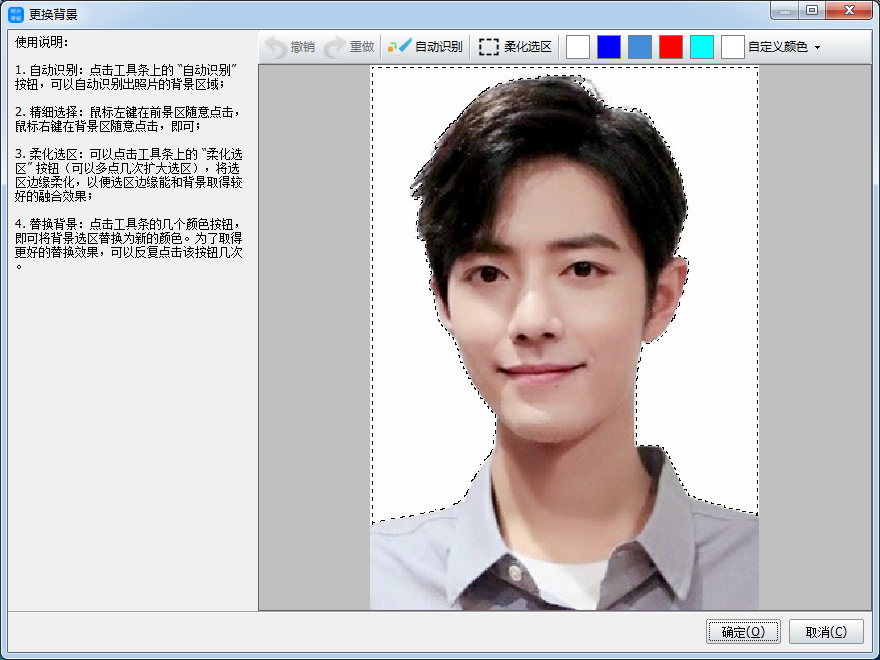The width and height of the screenshot is (880, 660).
Task: Click instruction step 4 about 替换背景
Action: pyautogui.click(x=129, y=245)
